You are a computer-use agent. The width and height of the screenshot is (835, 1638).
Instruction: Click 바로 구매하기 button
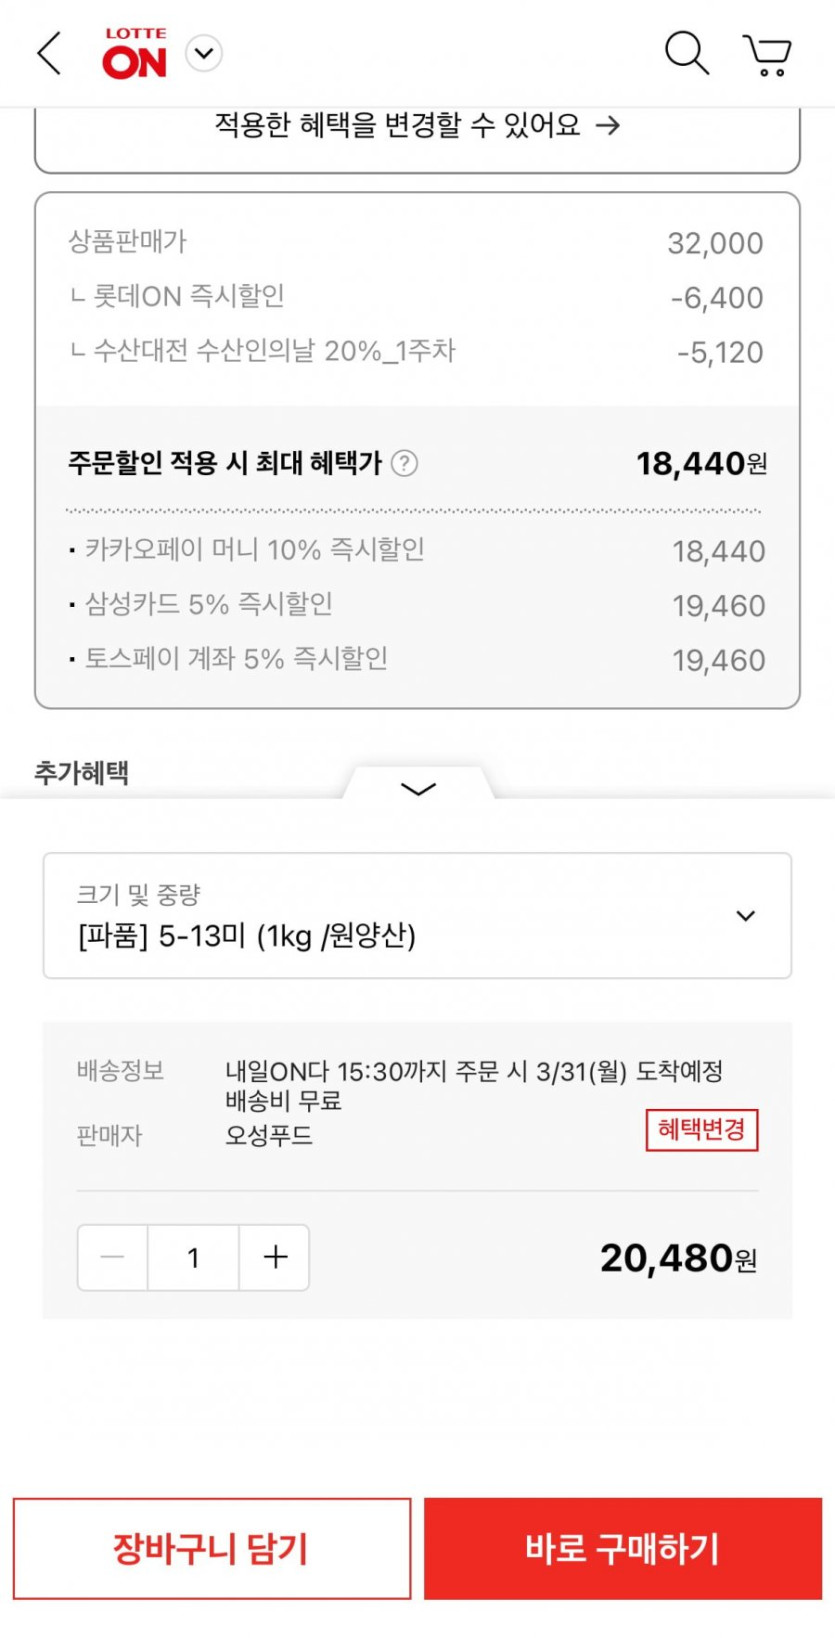pos(622,1548)
